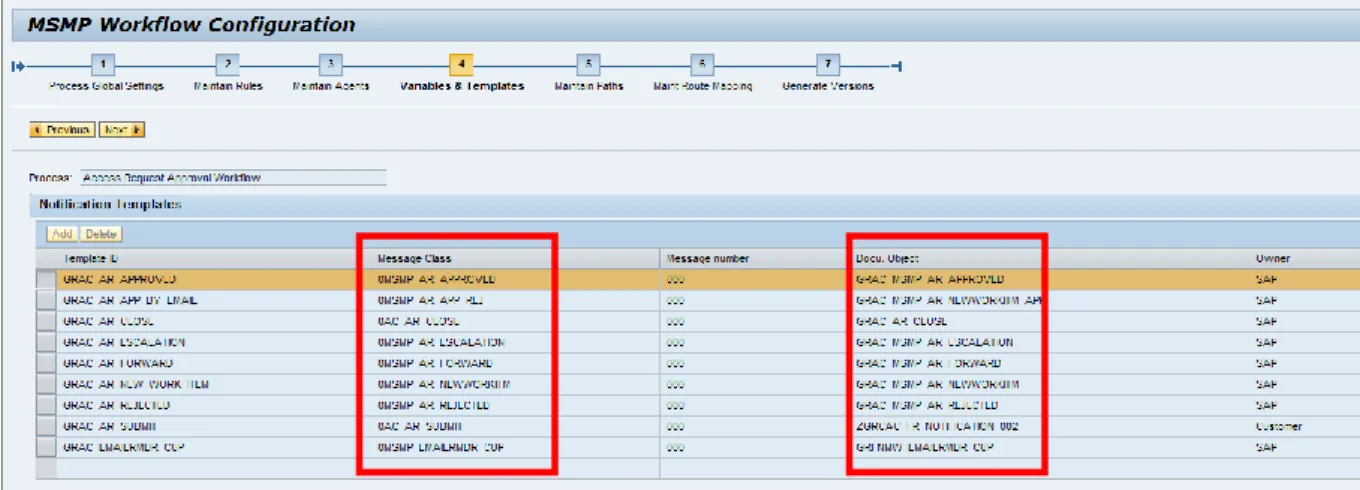Viewport: 1360px width, 490px height.
Task: Click the Next button
Action: (122, 130)
